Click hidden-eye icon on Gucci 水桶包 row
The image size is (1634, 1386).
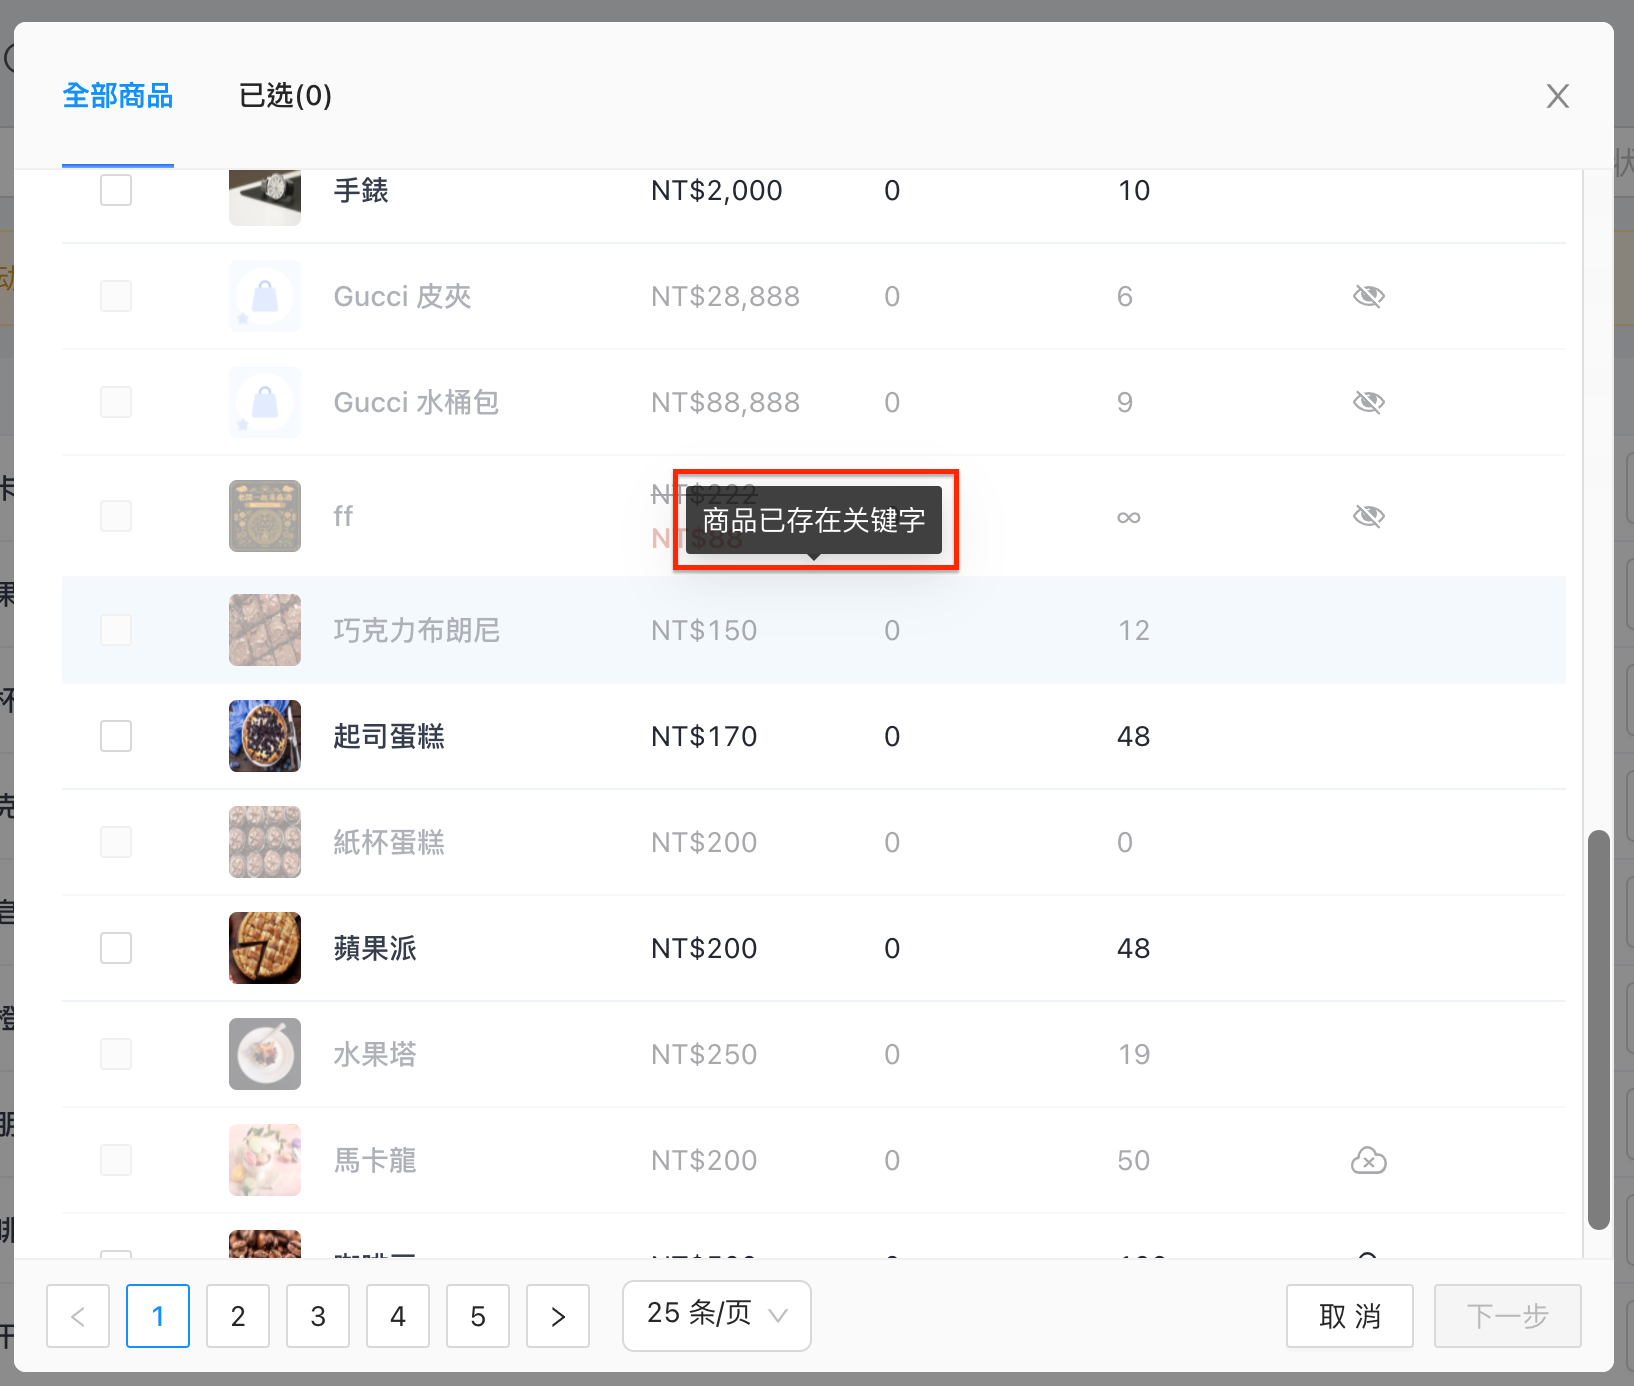pyautogui.click(x=1368, y=402)
